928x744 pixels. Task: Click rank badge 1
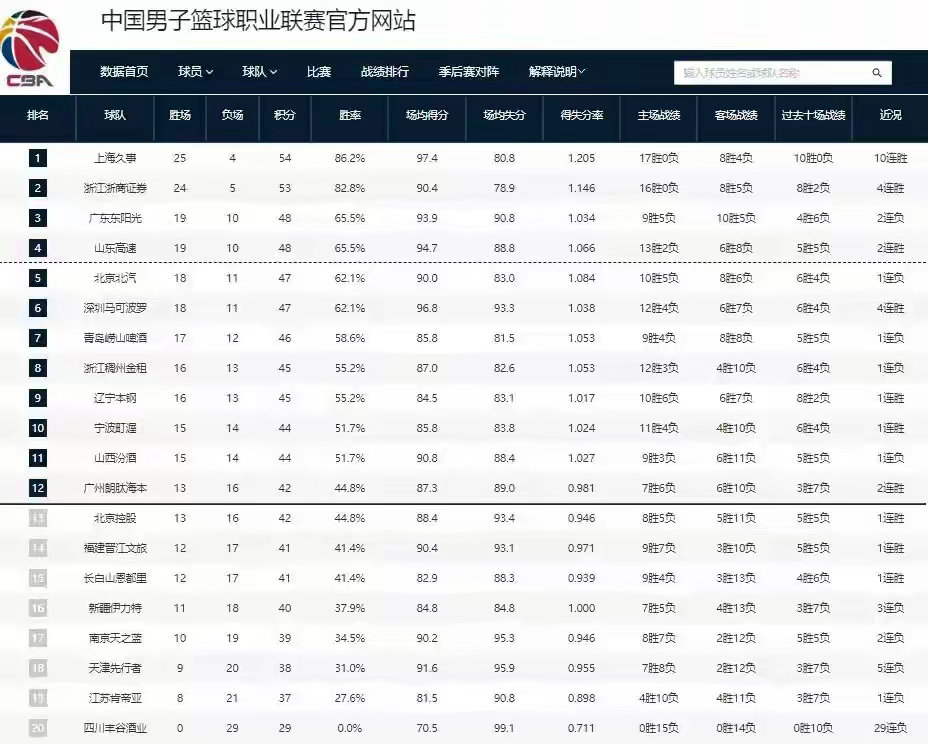click(x=37, y=158)
